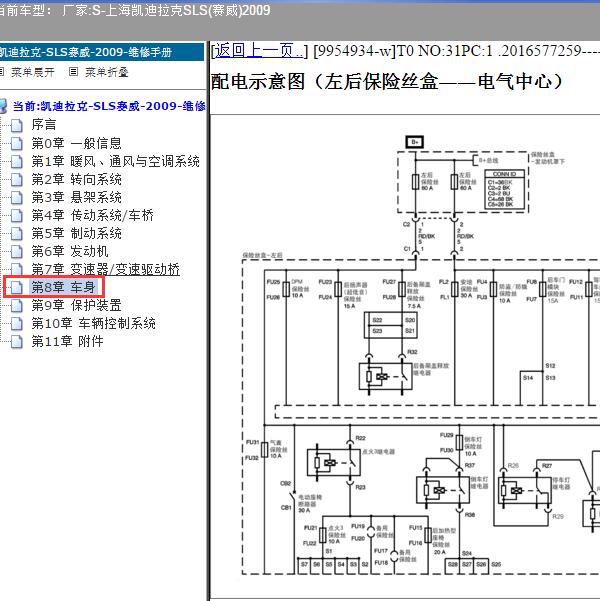Viewport: 600px width, 601px height.
Task: Select 第3章 悬架系统
Action: coord(76,197)
